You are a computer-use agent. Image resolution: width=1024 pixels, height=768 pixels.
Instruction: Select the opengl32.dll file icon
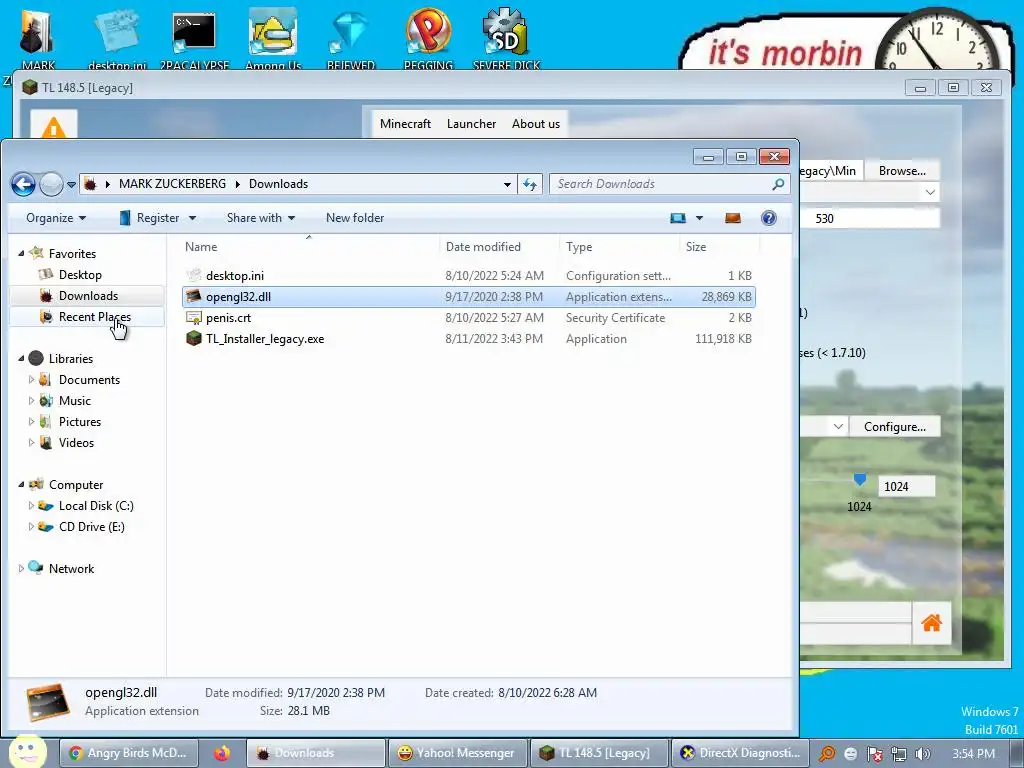click(193, 296)
